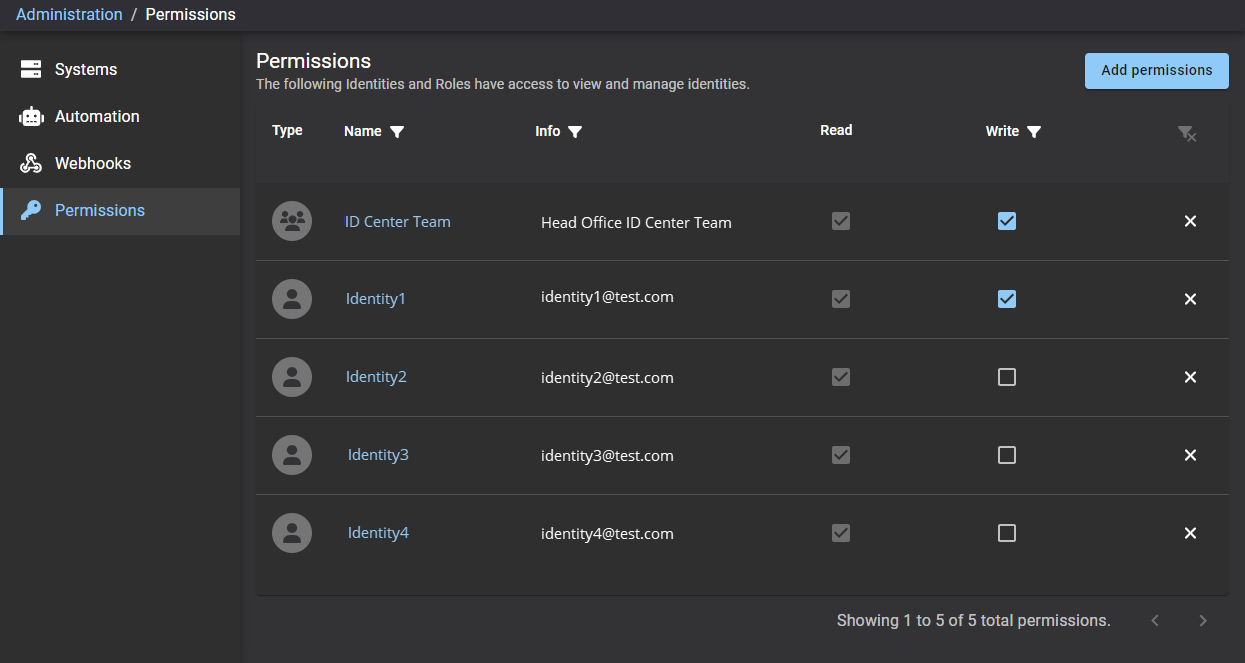
Task: Remove Identity2 using its X icon
Action: click(1190, 377)
